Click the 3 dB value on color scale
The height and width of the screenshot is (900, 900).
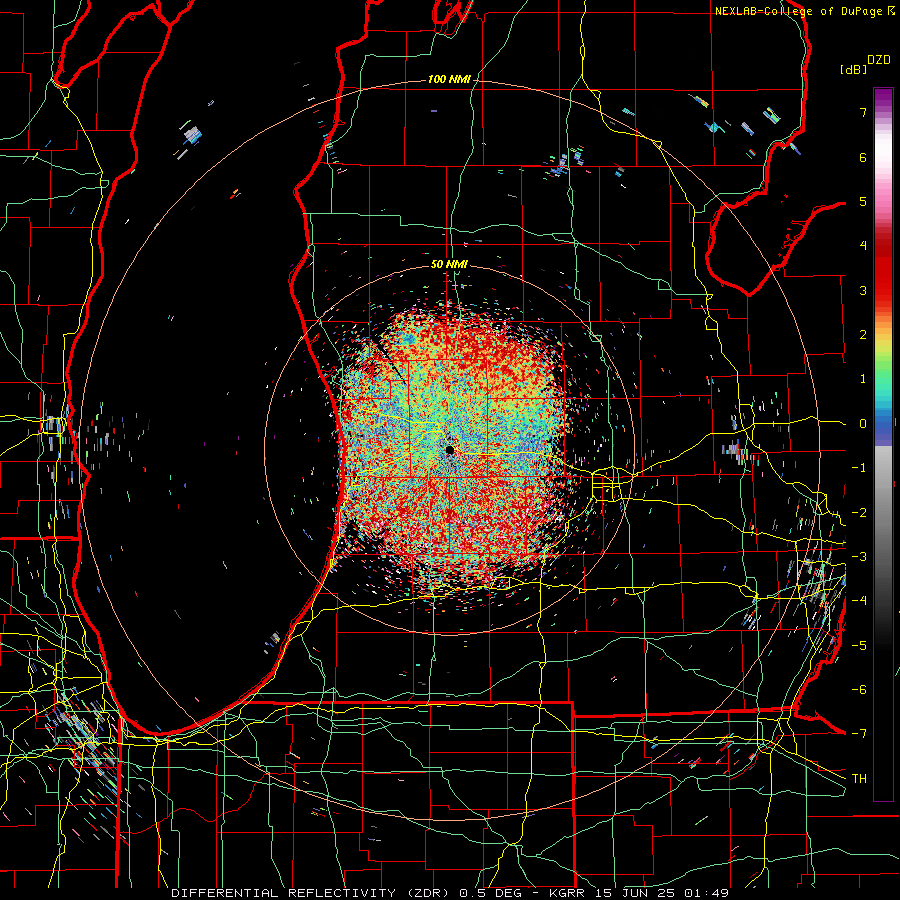pos(863,290)
